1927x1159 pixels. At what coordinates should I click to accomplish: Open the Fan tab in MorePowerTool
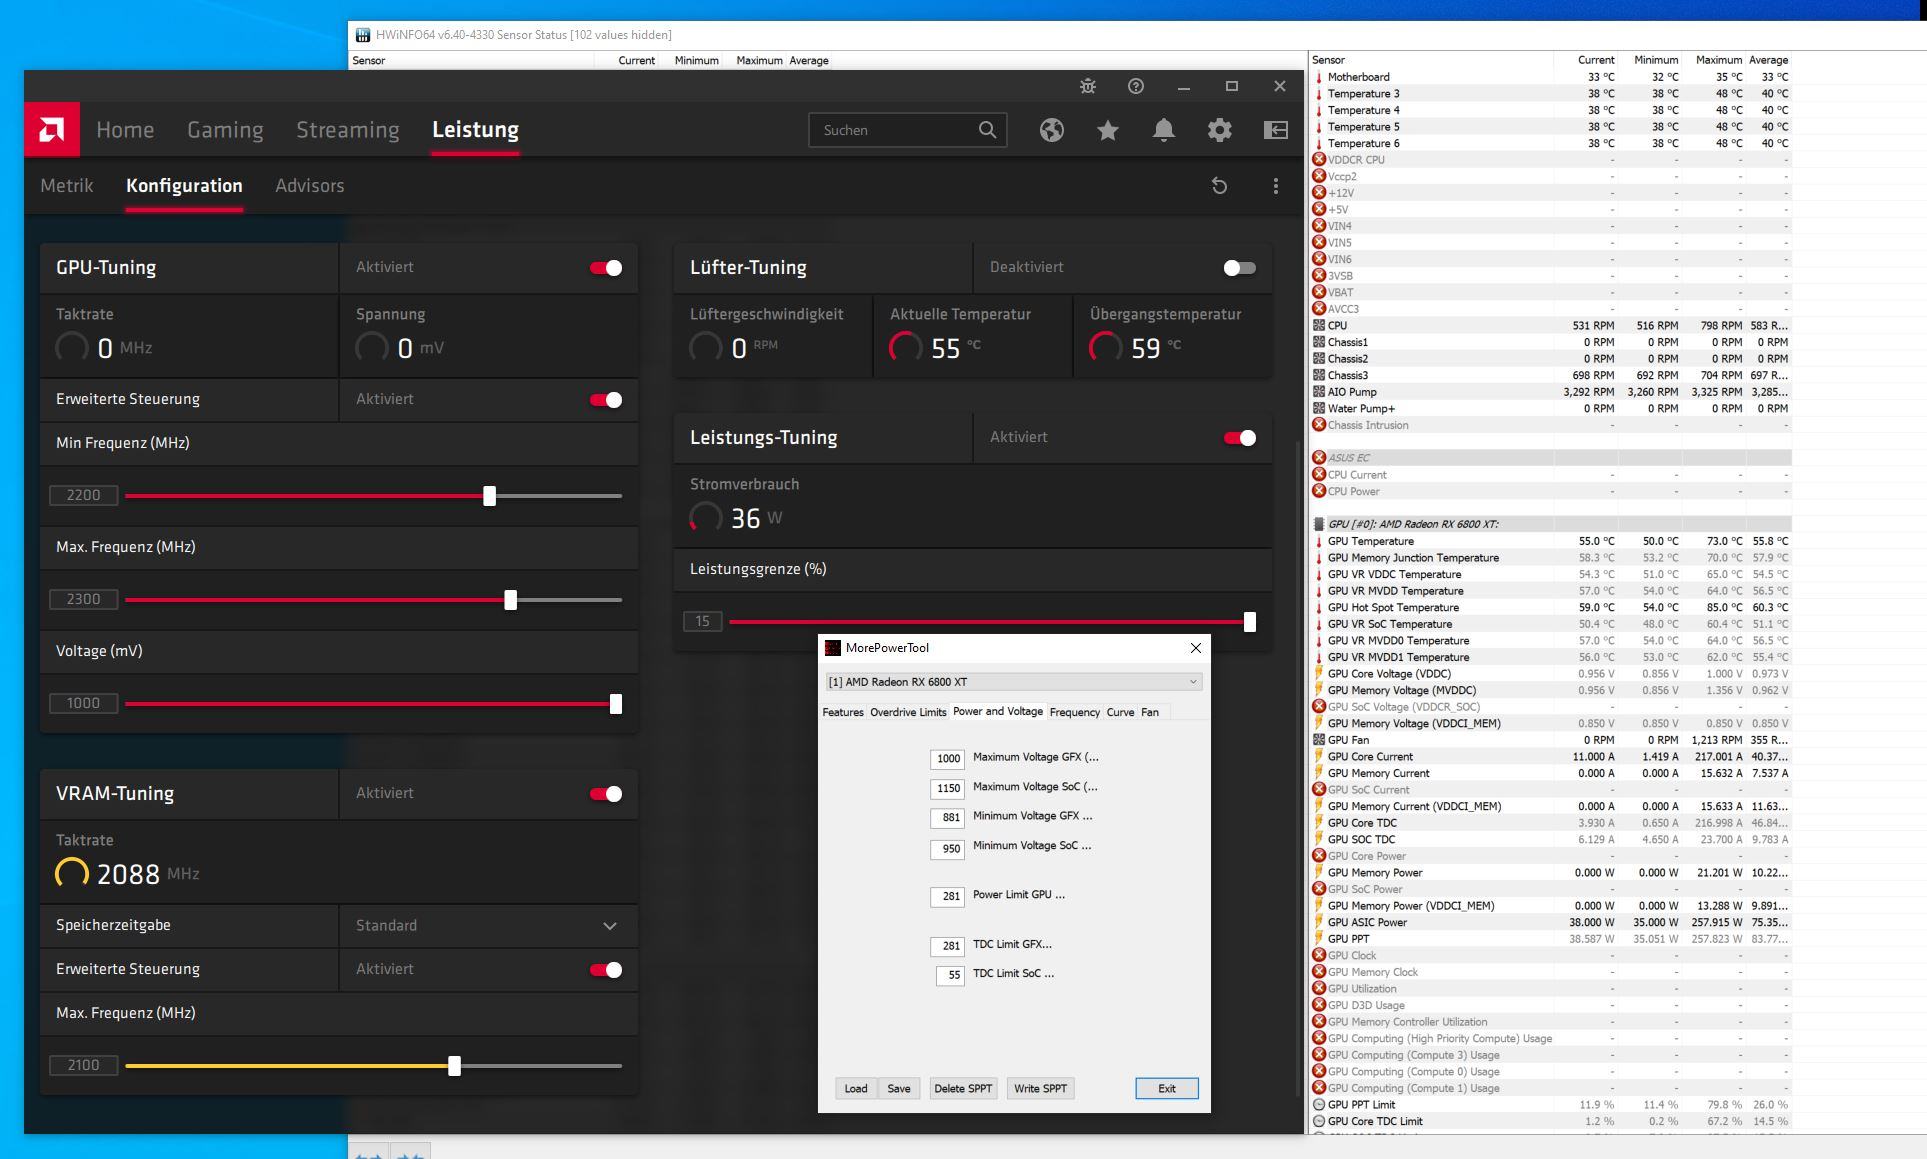pyautogui.click(x=1150, y=712)
